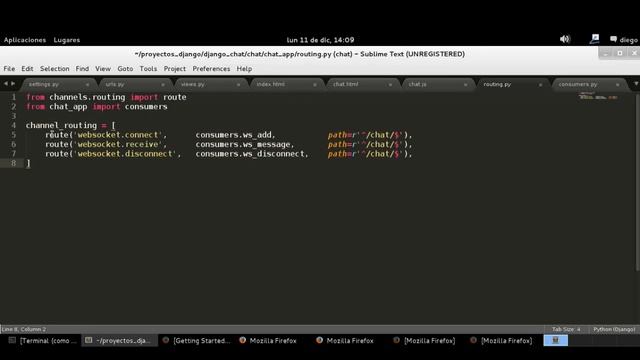The width and height of the screenshot is (640, 360).
Task: Maximize the Sublime Text window
Action: tap(620, 53)
